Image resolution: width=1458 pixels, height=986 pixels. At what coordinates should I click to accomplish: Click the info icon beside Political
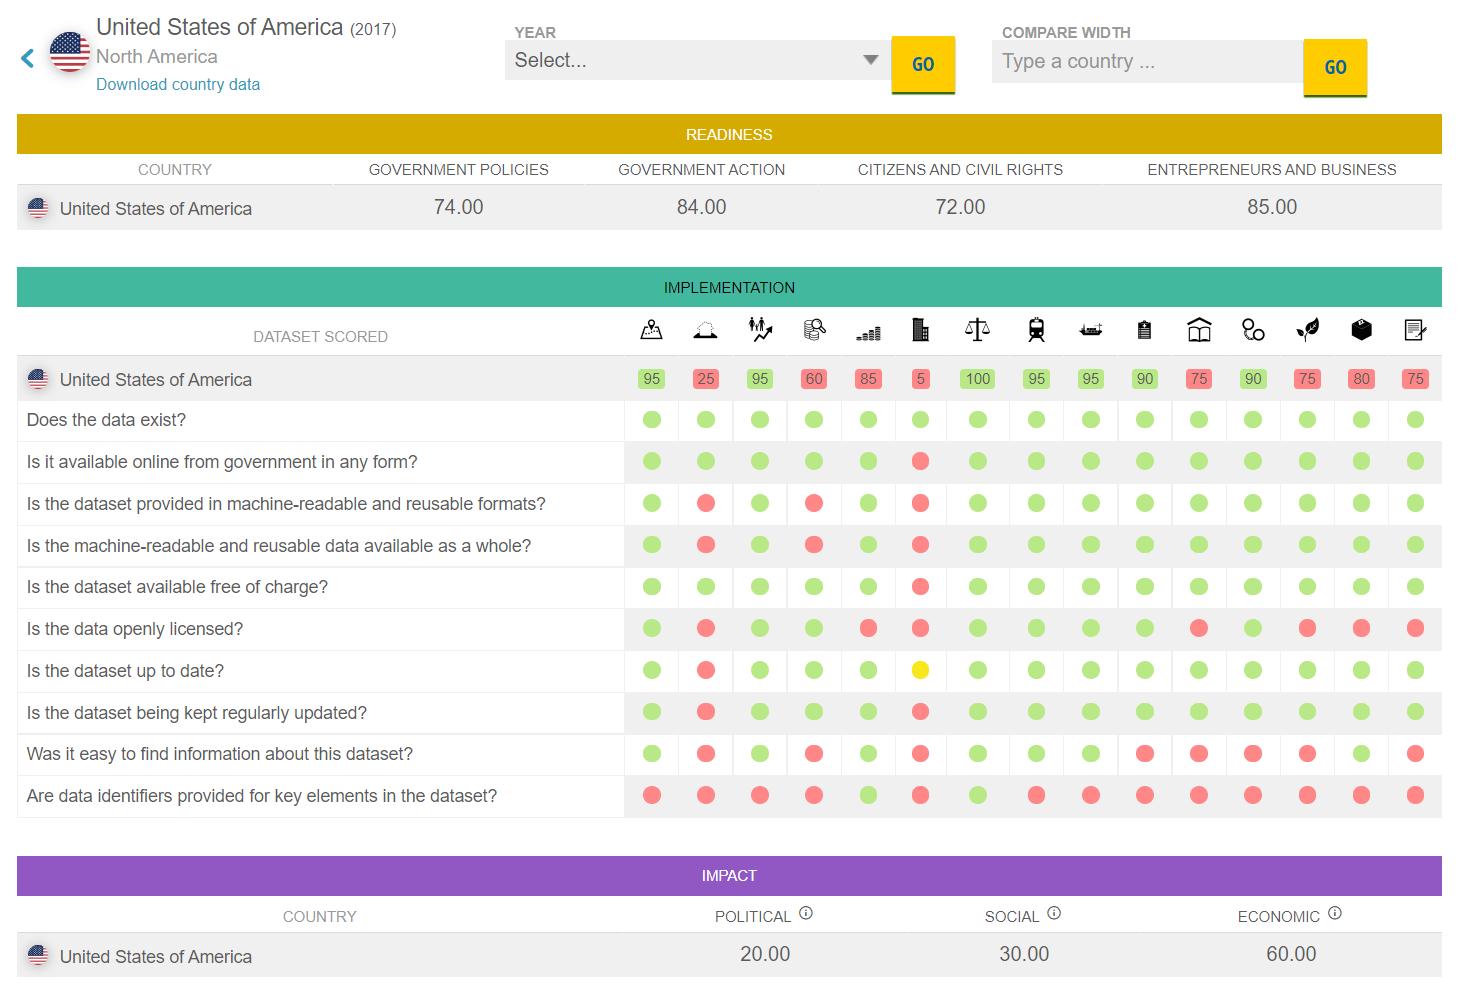pos(806,913)
